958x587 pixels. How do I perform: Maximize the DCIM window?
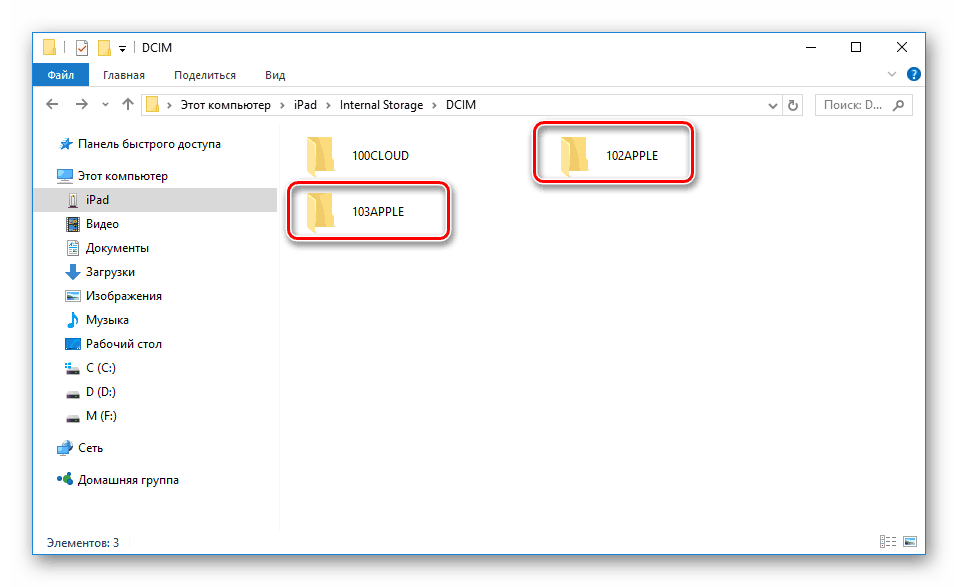(x=856, y=48)
